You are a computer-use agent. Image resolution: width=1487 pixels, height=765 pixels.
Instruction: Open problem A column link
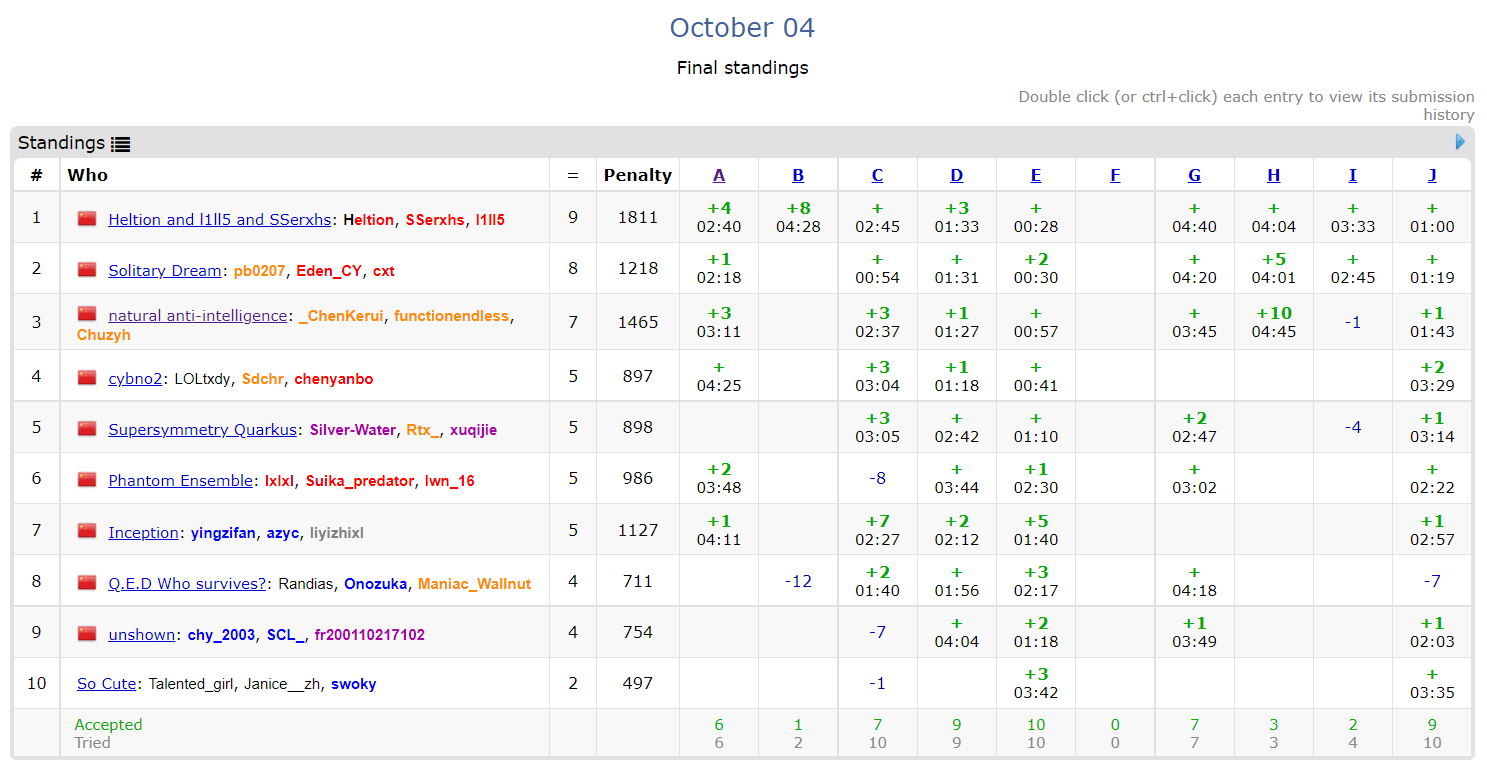coord(719,176)
